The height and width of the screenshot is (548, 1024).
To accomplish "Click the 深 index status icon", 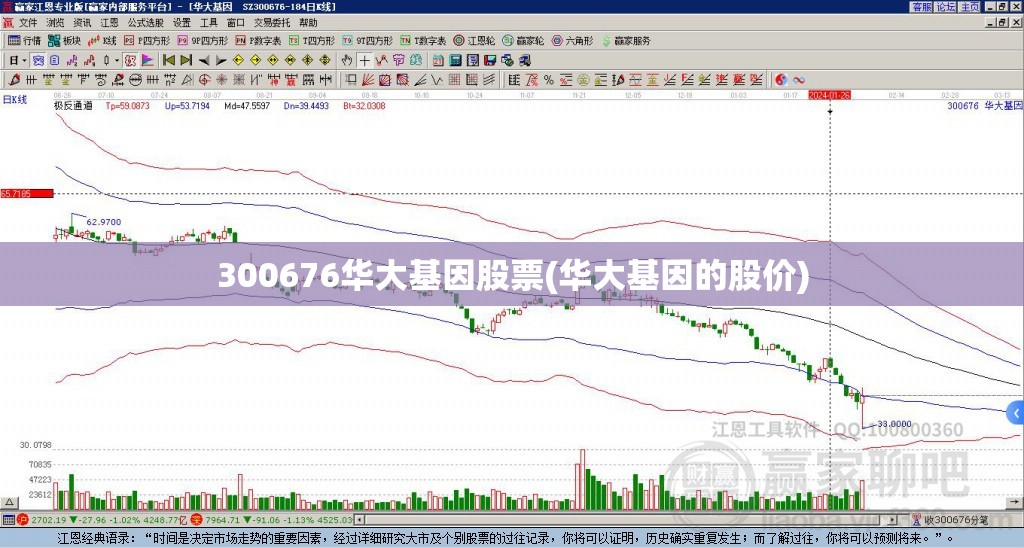I will [x=196, y=520].
